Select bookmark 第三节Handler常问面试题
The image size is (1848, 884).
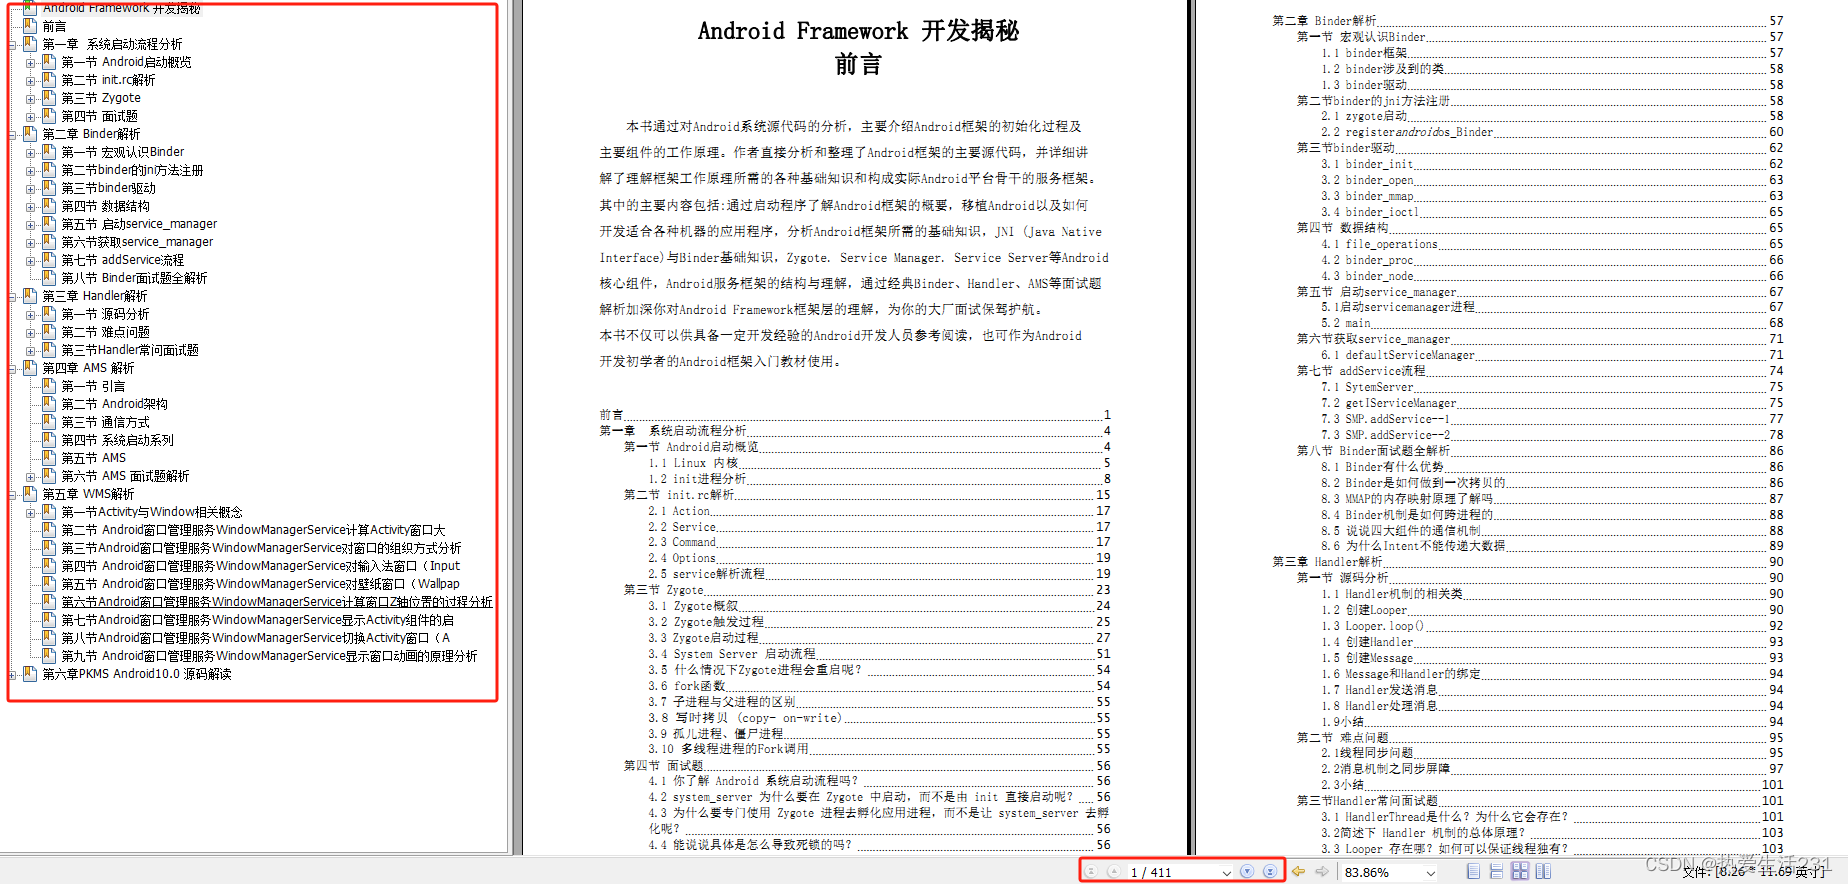pos(130,350)
